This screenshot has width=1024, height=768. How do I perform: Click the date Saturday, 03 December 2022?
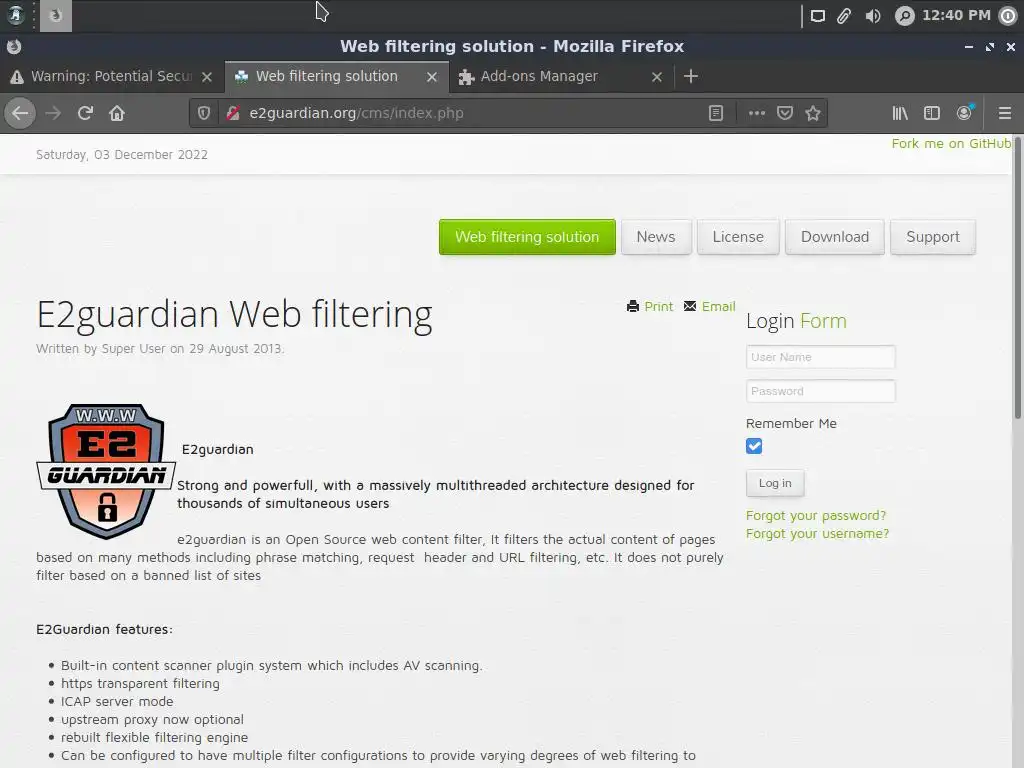coord(121,155)
